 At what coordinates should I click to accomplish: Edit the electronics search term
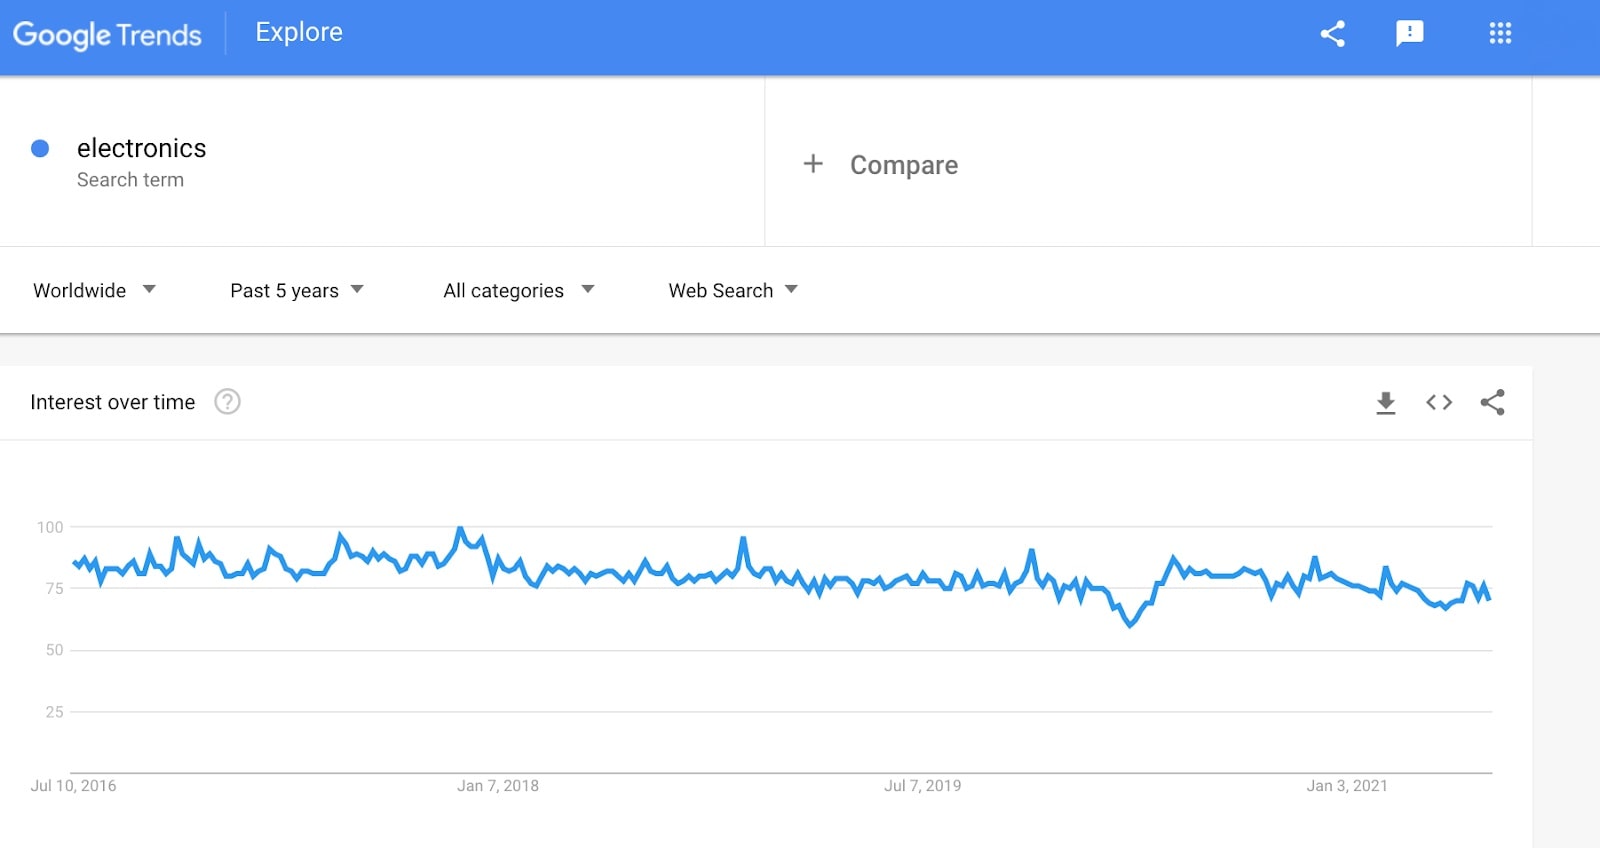click(x=142, y=148)
